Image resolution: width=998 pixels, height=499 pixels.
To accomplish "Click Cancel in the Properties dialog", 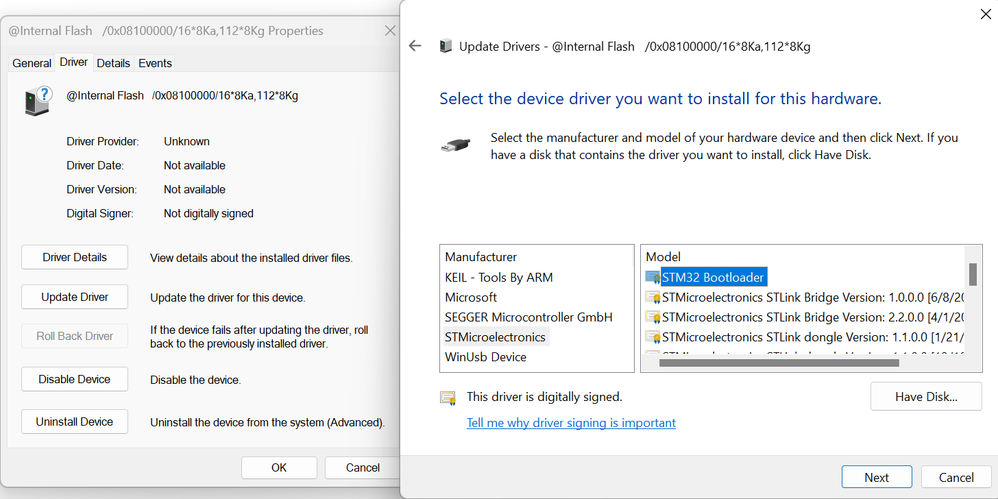I will coord(362,468).
